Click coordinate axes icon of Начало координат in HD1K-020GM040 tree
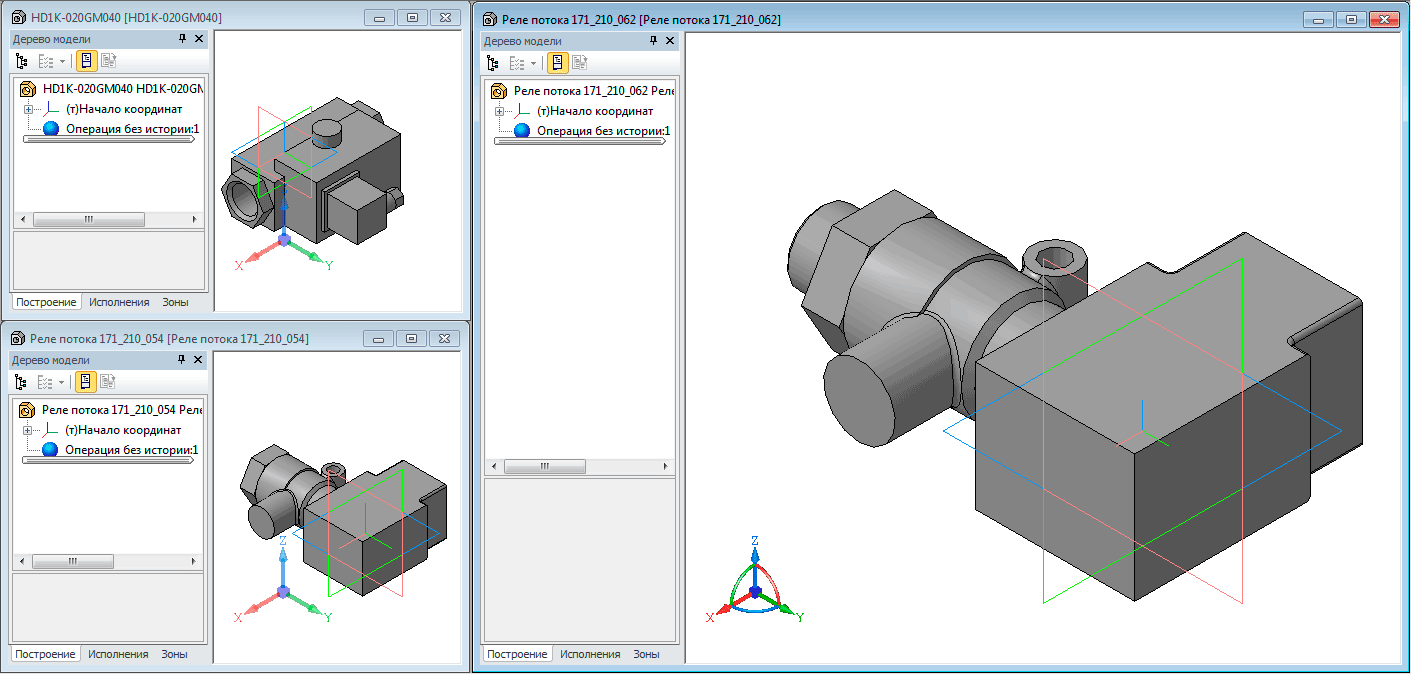This screenshot has width=1412, height=675. 52,109
